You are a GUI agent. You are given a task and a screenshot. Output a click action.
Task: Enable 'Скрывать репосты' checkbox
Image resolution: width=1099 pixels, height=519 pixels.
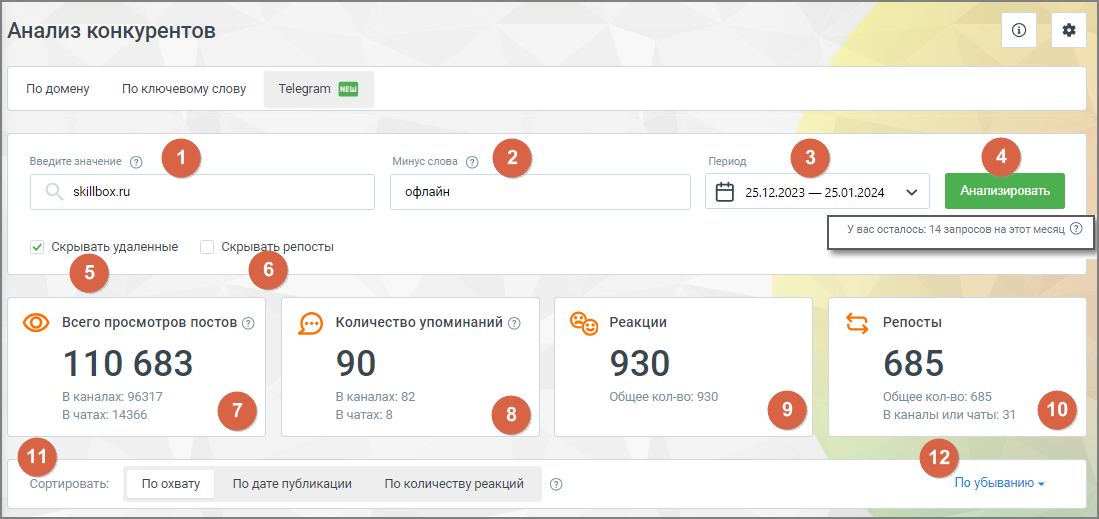pyautogui.click(x=207, y=247)
